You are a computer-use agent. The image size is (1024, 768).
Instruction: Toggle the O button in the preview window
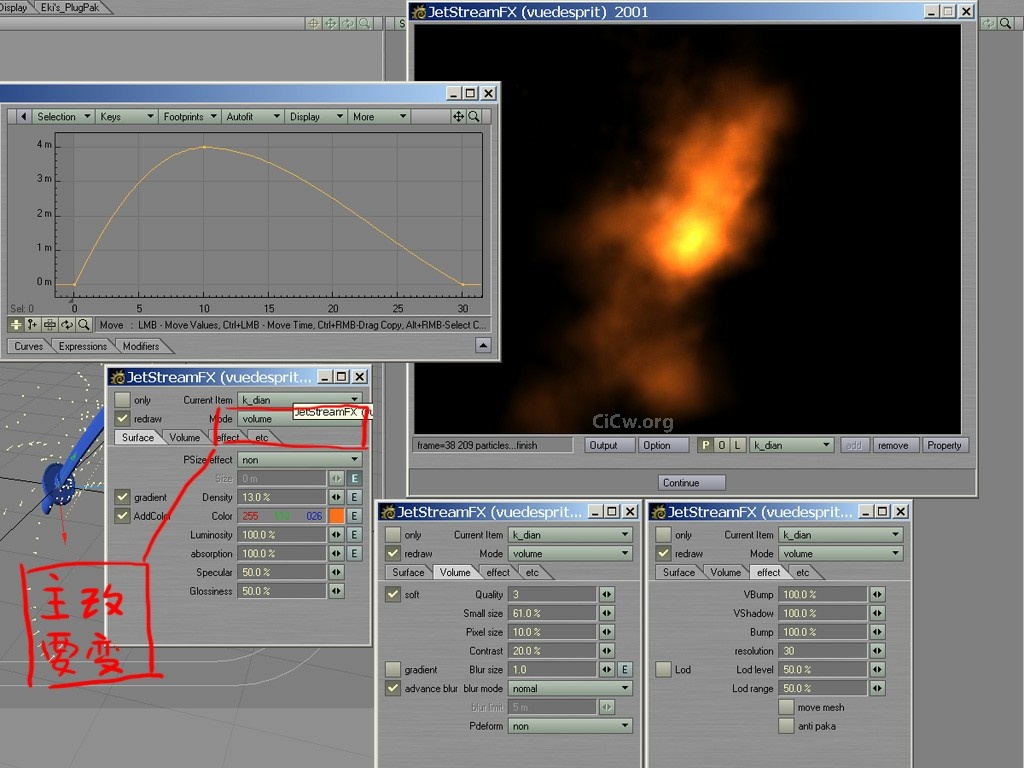point(722,445)
